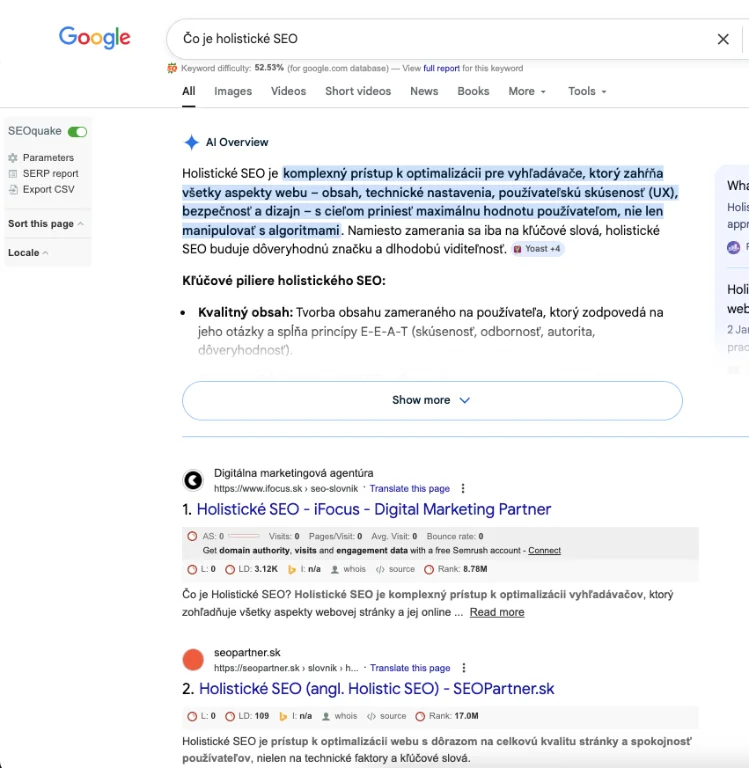Click the Google logo
The width and height of the screenshot is (749, 768).
coord(95,38)
